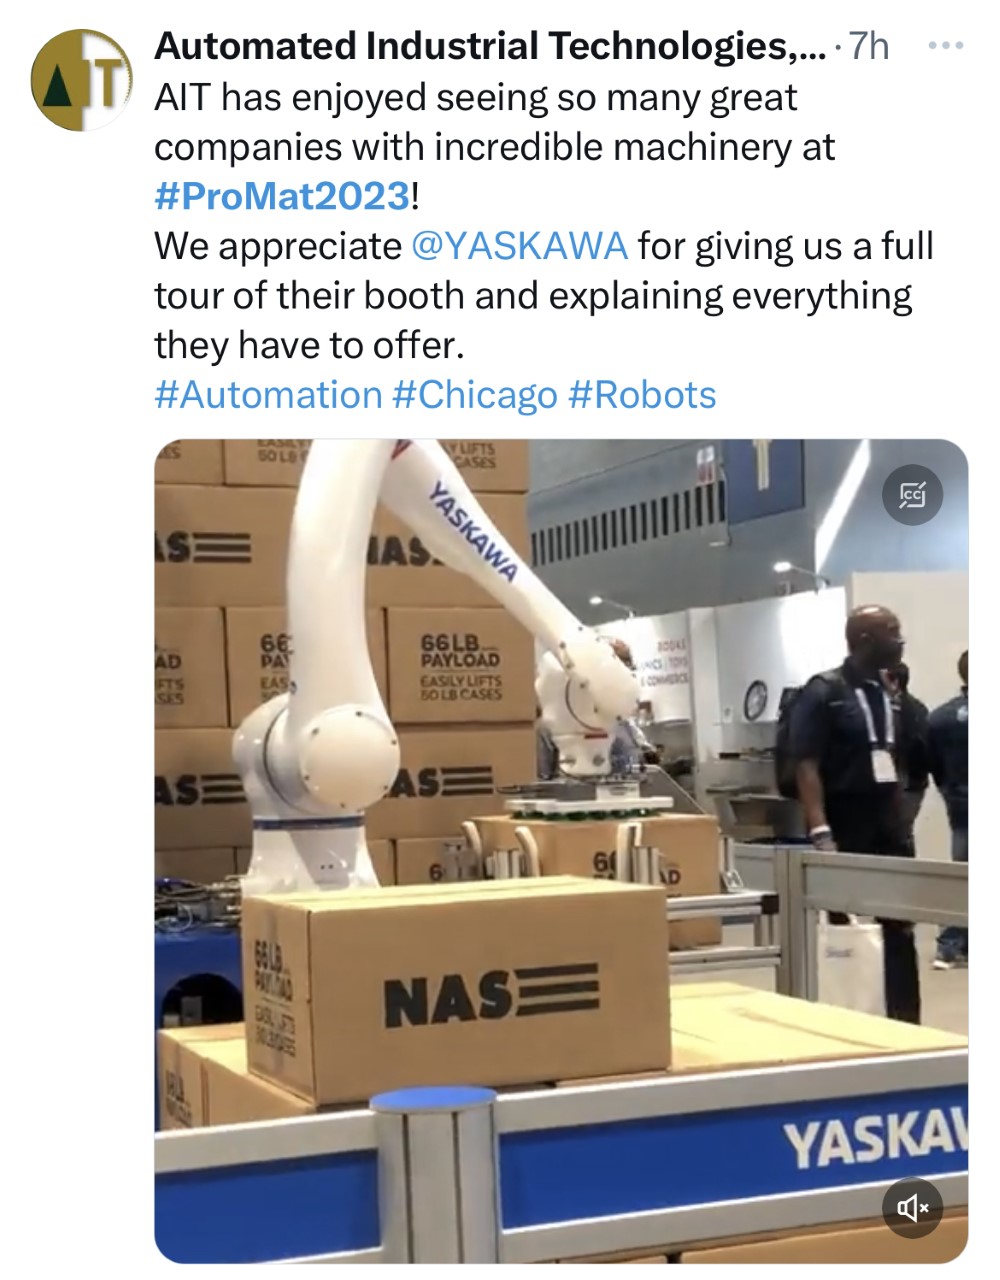Open the 7h timestamp of the tweet
This screenshot has height=1280, width=1000.
click(868, 46)
